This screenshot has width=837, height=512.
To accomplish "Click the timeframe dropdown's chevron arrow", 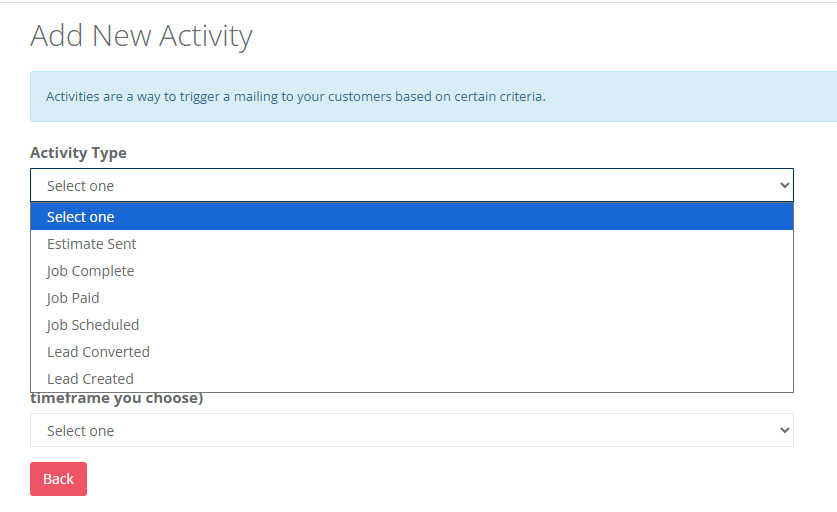I will 784,431.
